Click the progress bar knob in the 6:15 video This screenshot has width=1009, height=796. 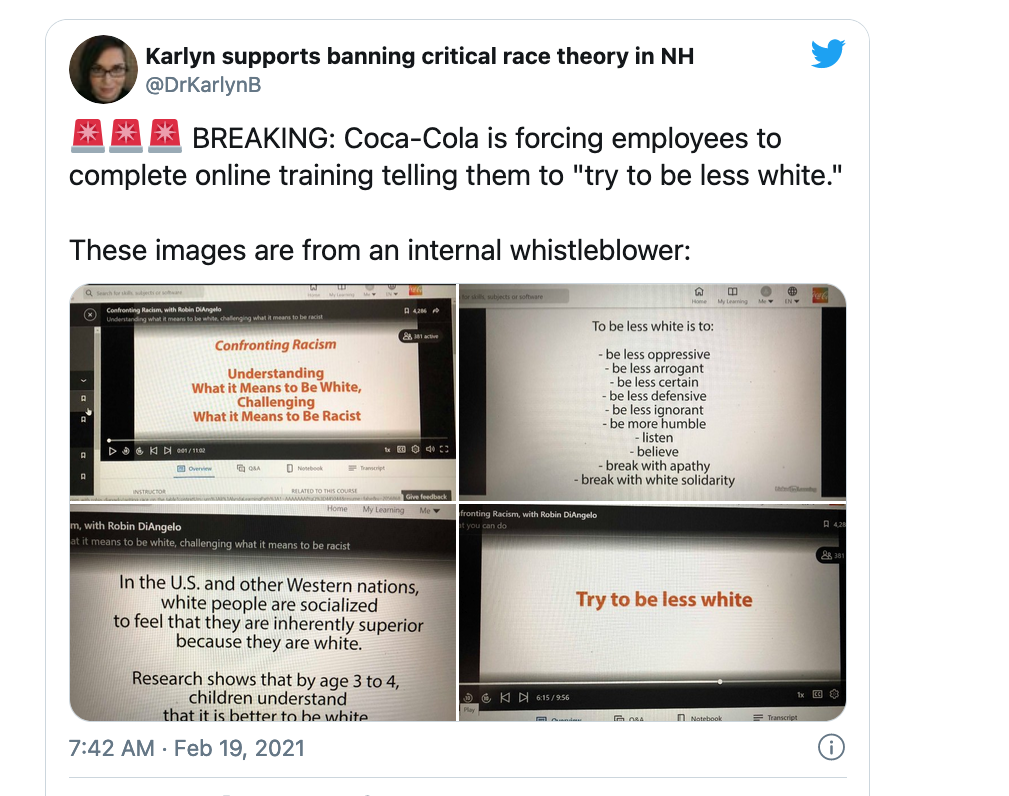point(719,681)
